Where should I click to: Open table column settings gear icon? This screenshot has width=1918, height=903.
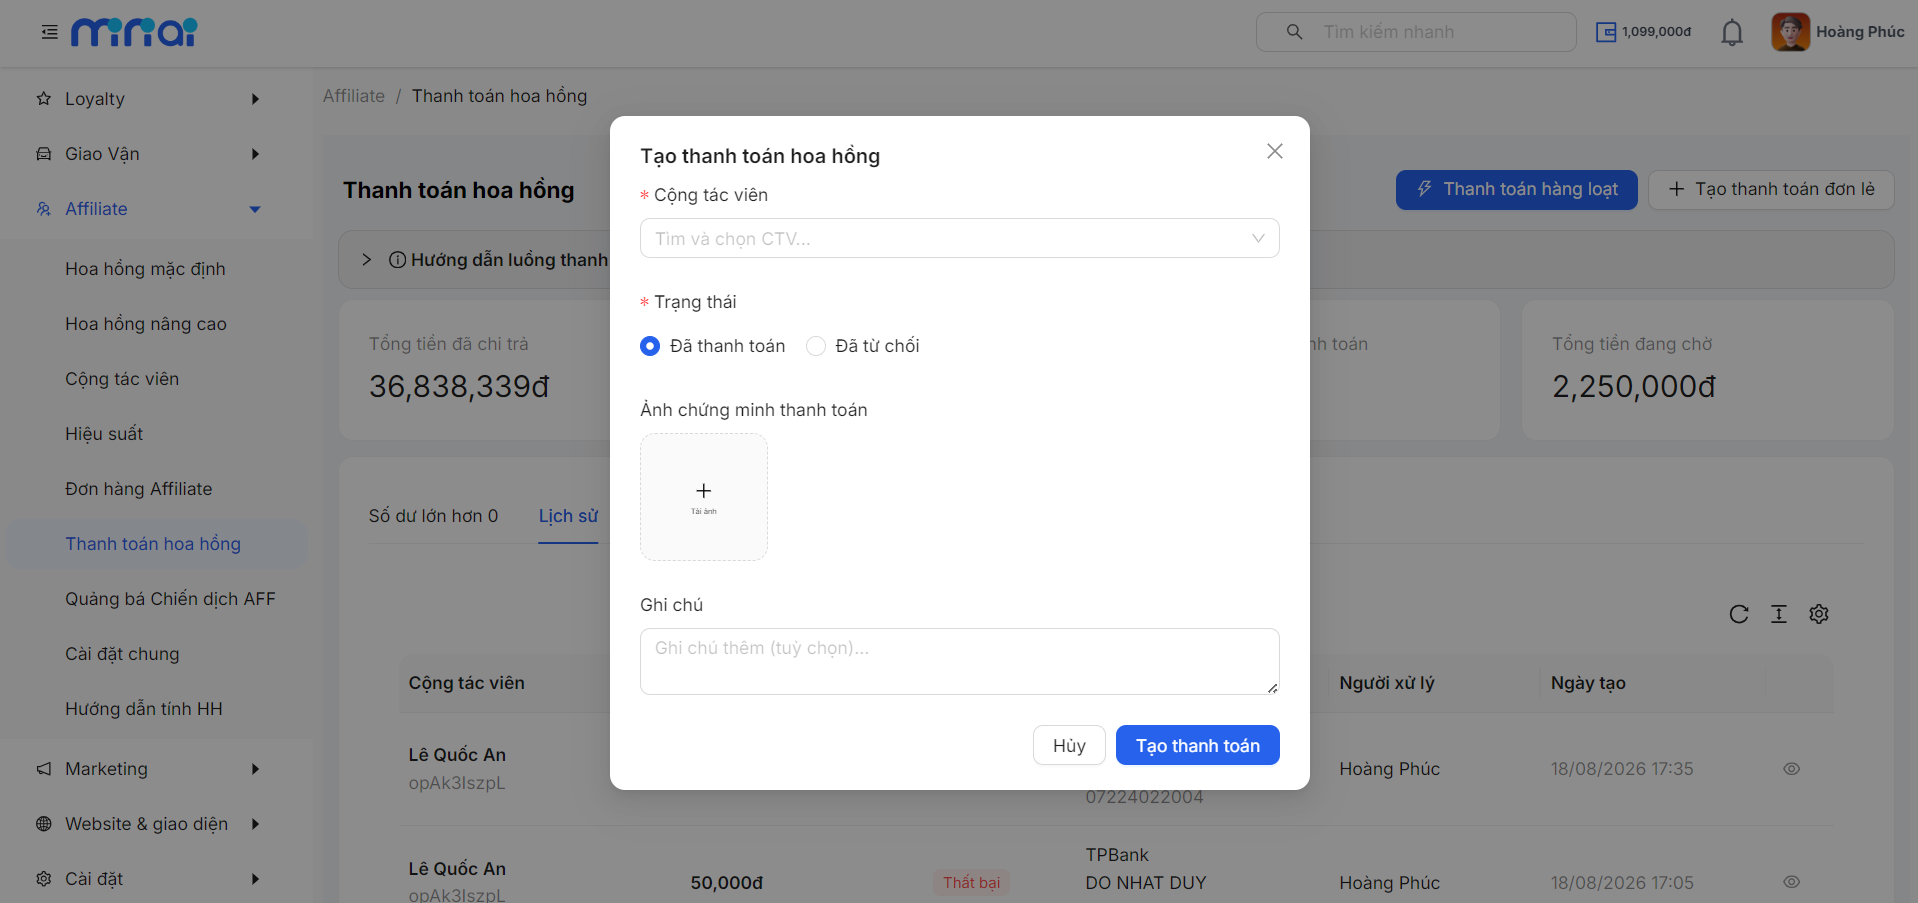point(1819,614)
